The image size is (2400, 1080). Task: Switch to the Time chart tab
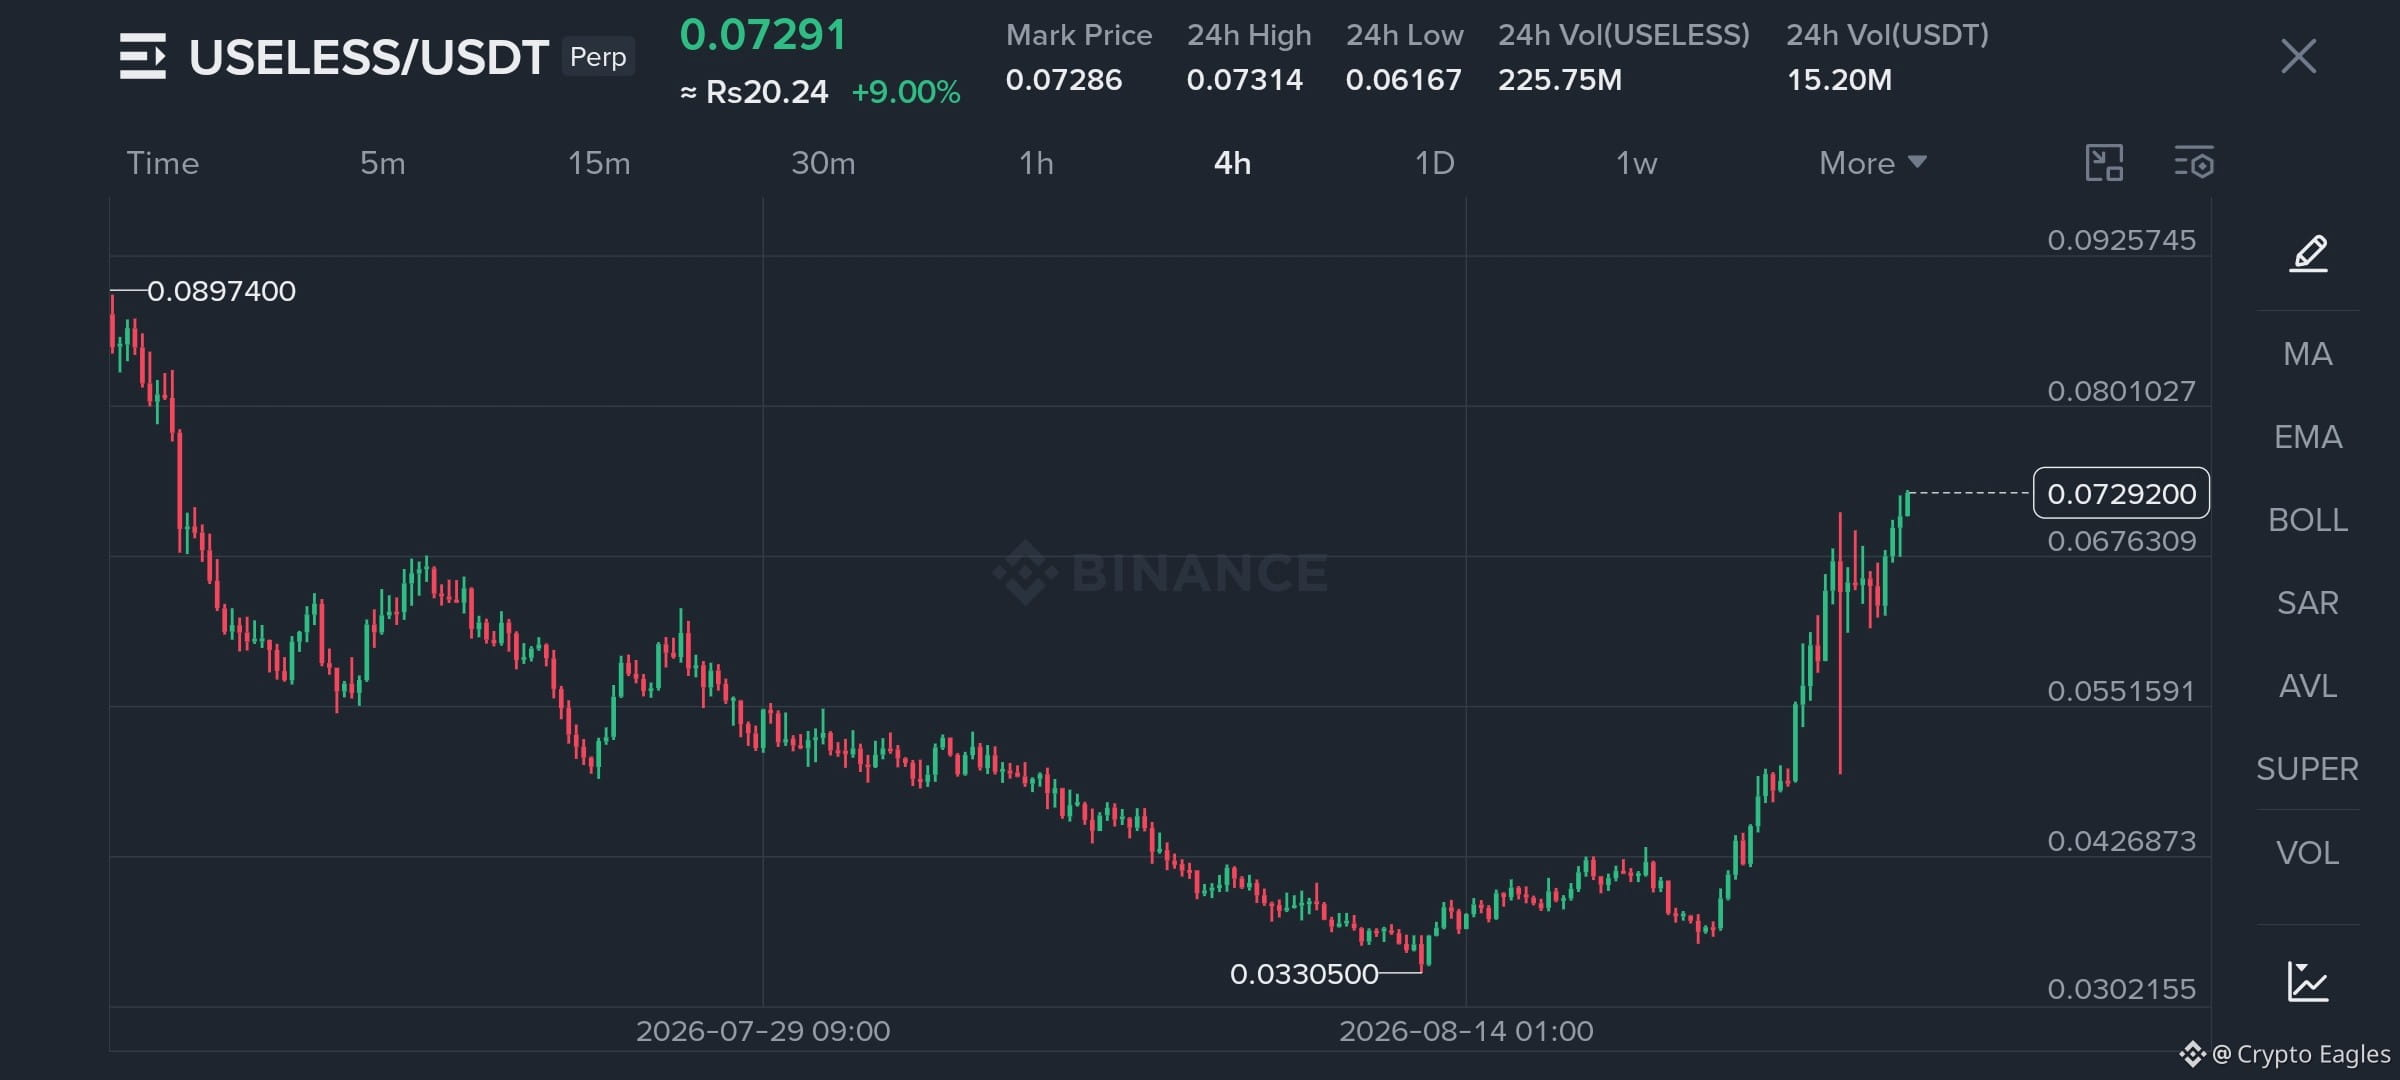point(163,163)
